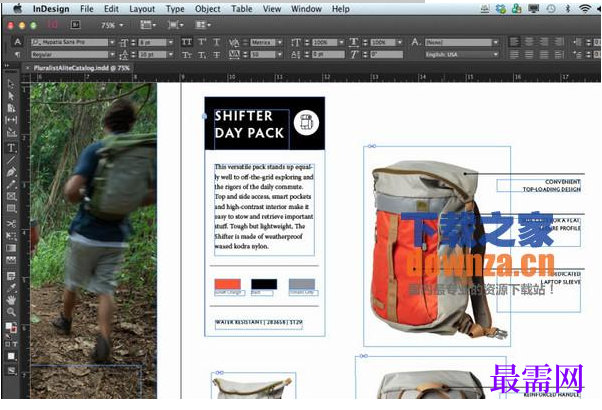Select the Note tool
The width and height of the screenshot is (602, 410).
coord(11,276)
